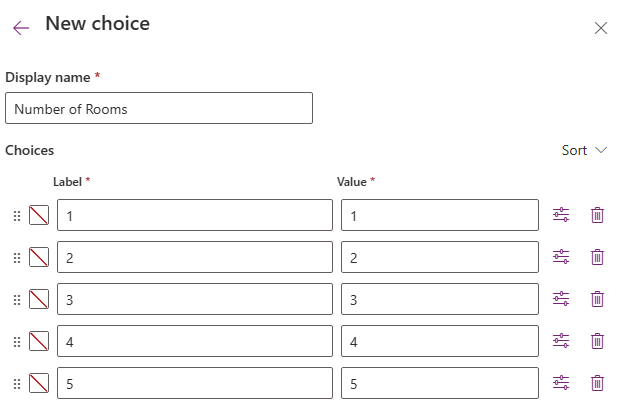Open additional properties for choice 3
Viewport: 624px width, 416px height.
pyautogui.click(x=561, y=299)
